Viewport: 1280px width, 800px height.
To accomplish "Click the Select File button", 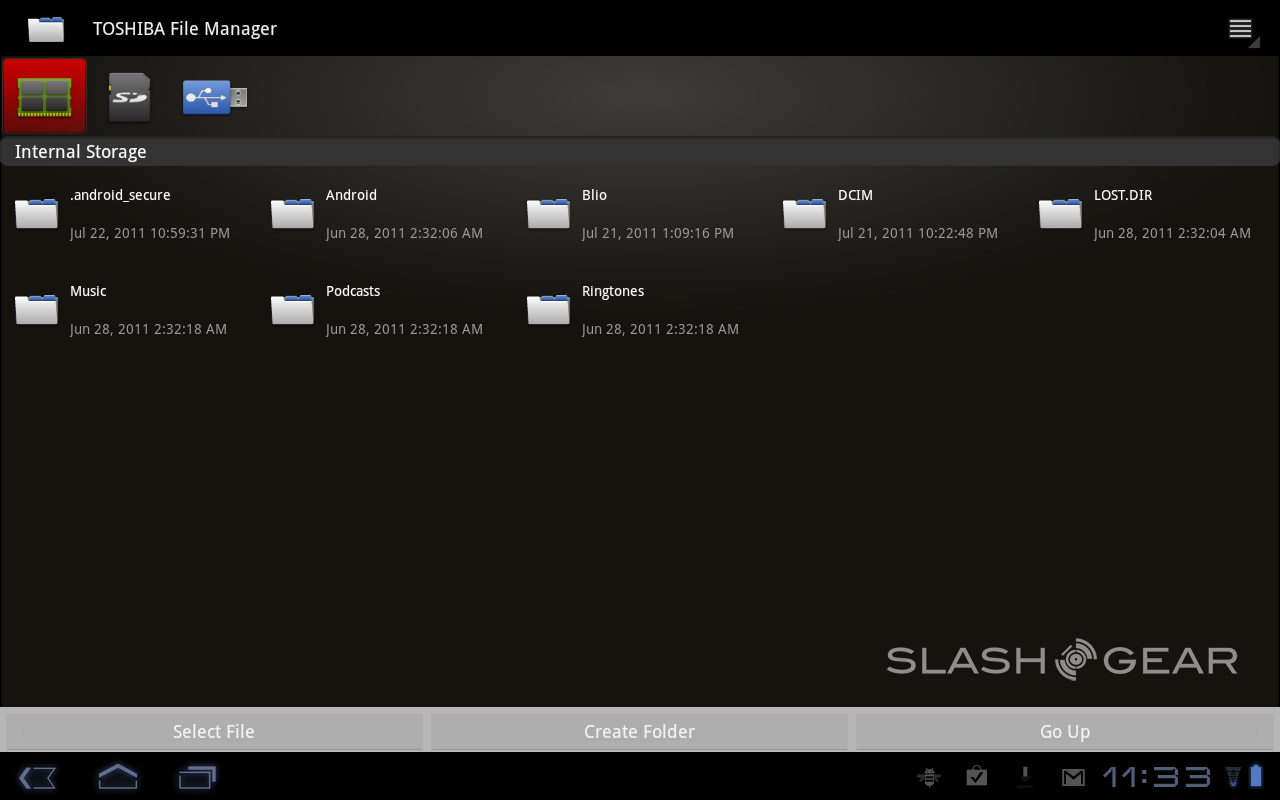I will pyautogui.click(x=214, y=731).
